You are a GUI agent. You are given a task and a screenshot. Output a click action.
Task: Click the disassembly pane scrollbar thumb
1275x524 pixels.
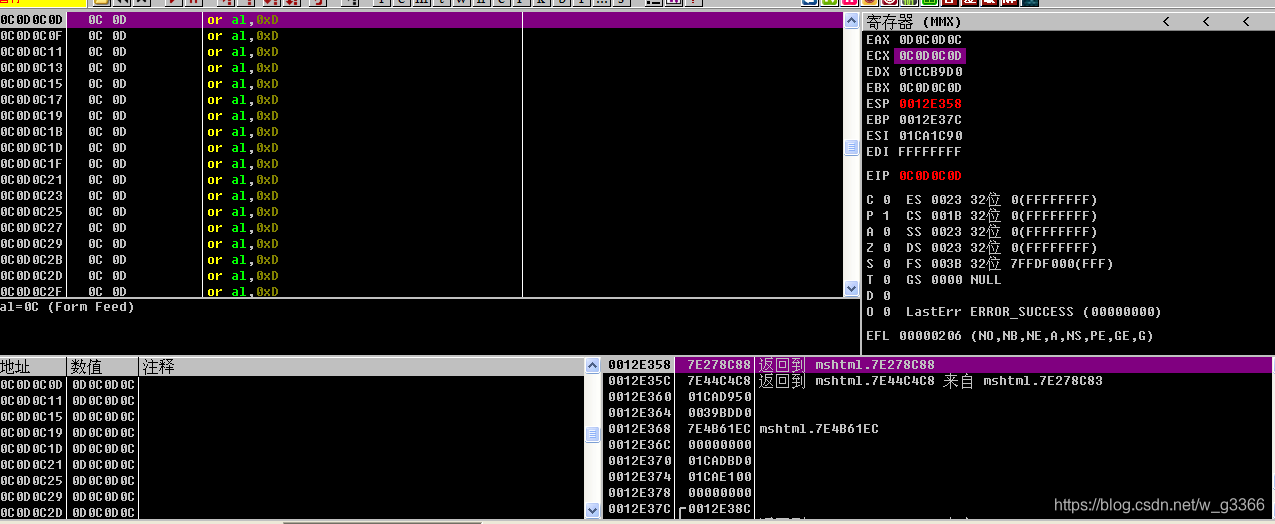(852, 148)
